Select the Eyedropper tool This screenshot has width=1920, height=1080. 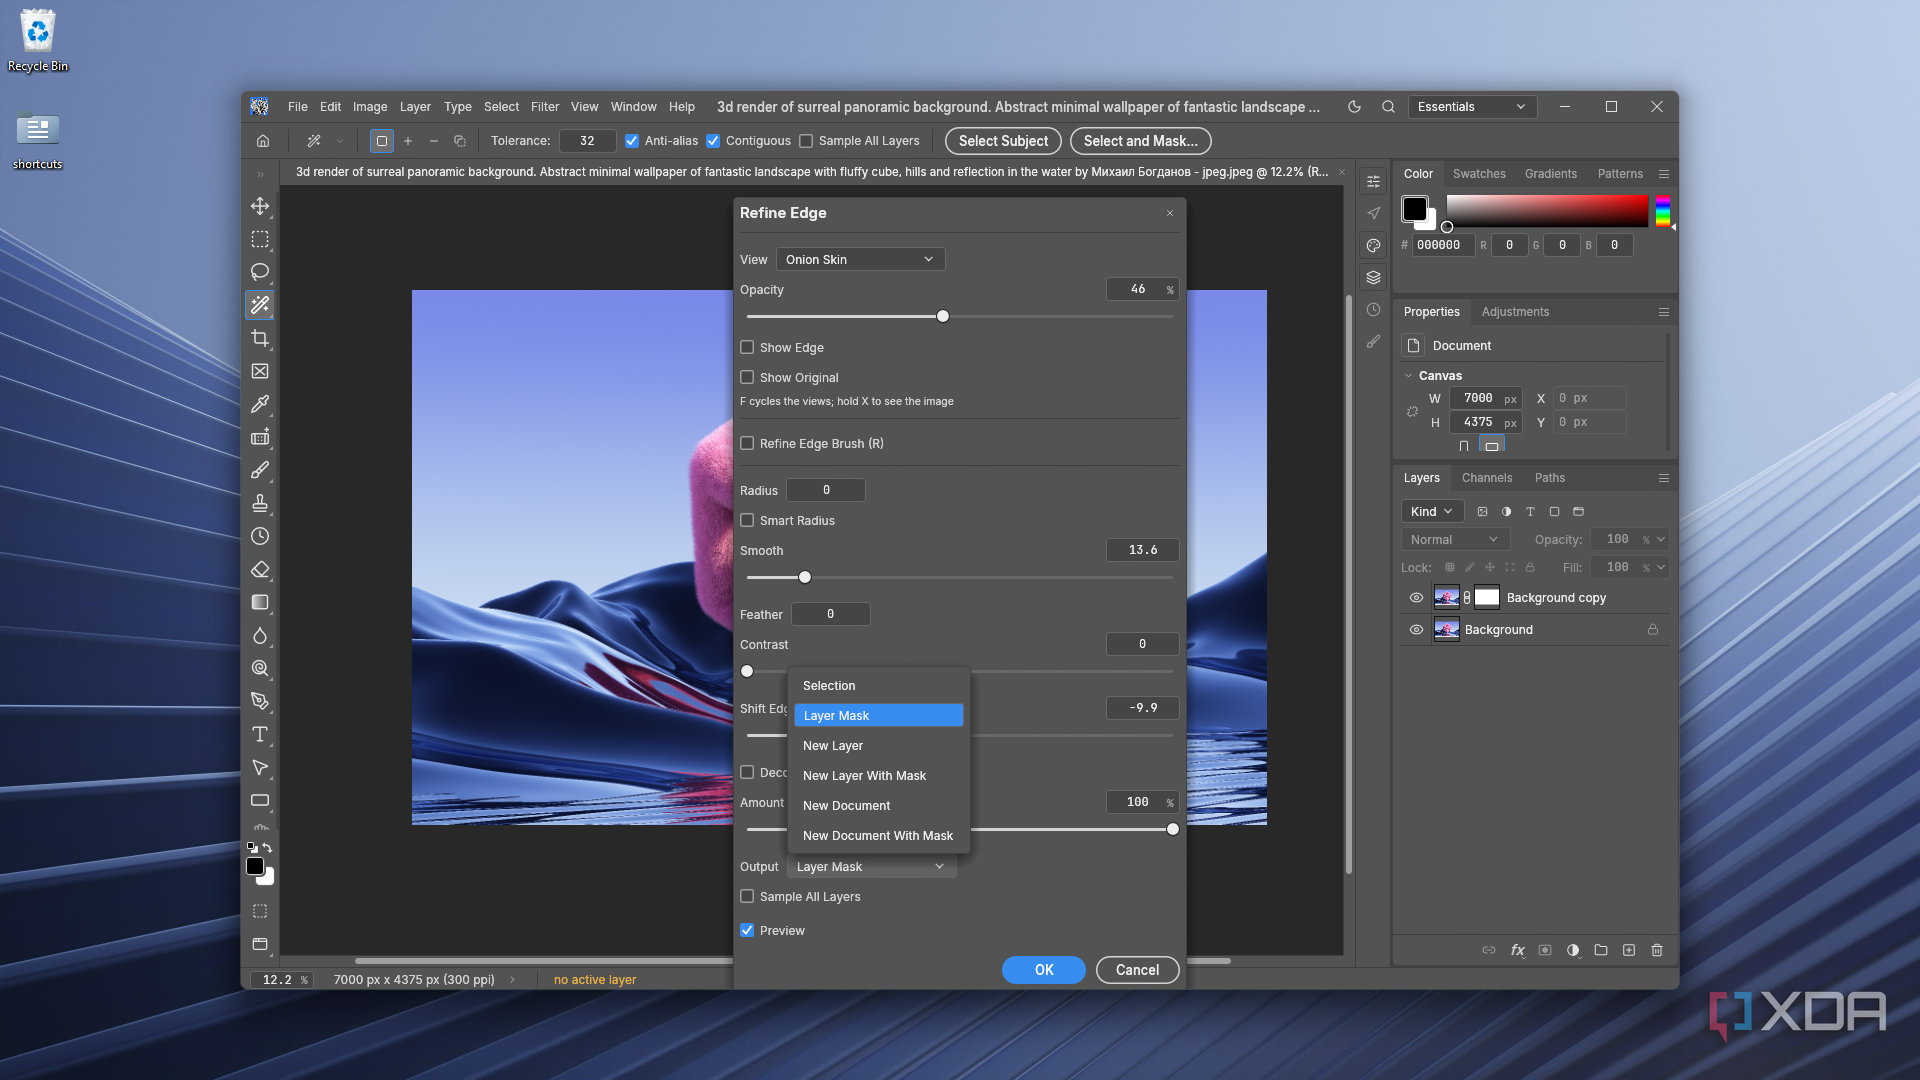point(260,404)
